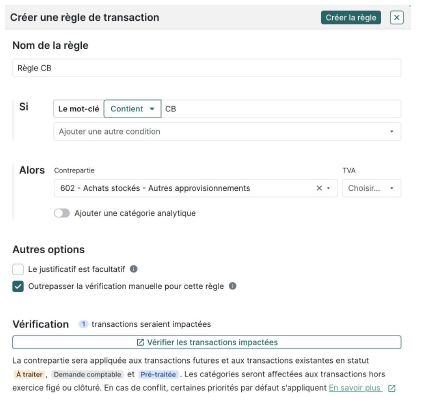The width and height of the screenshot is (429, 404).
Task: Click the Créer la règle button
Action: [x=351, y=18]
